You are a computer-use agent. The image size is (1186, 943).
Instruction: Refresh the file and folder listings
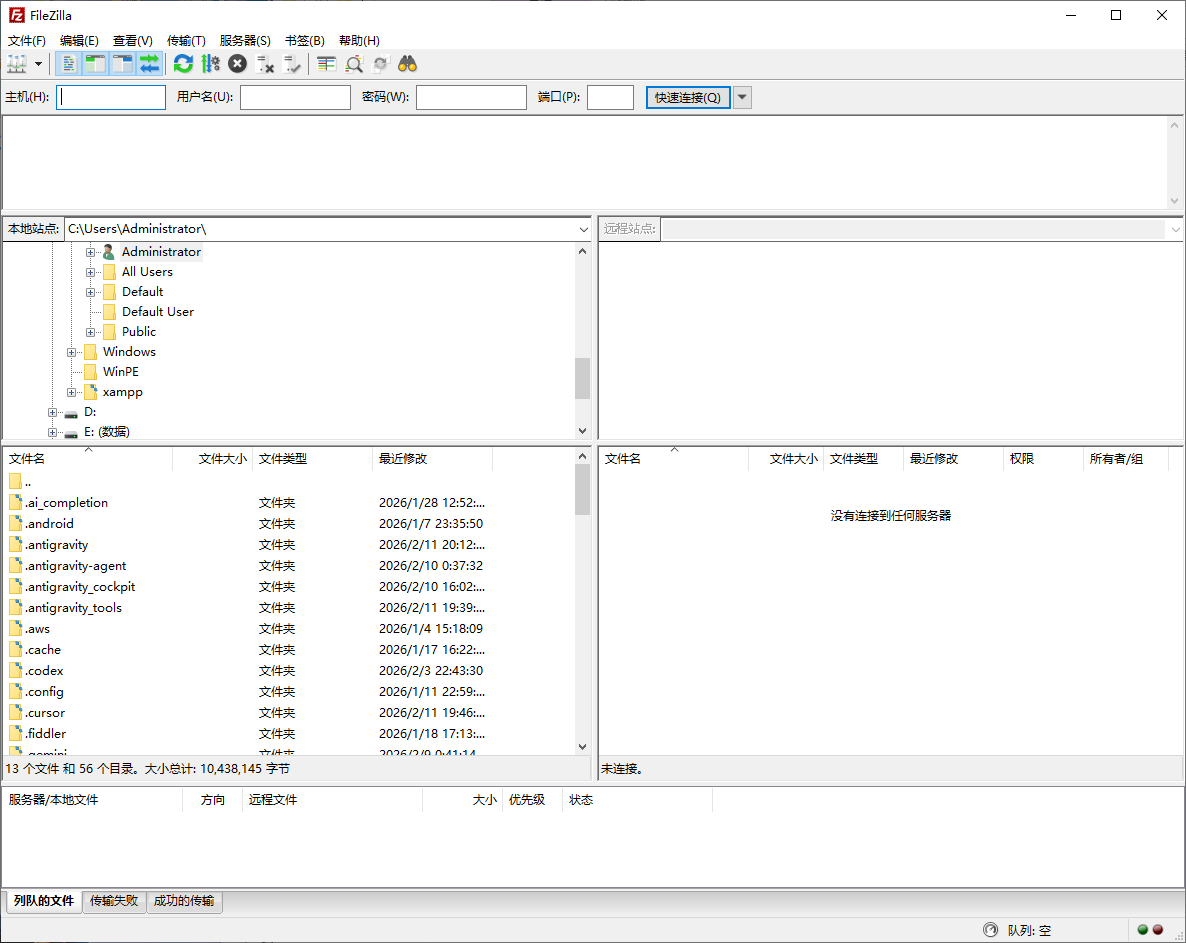tap(183, 63)
